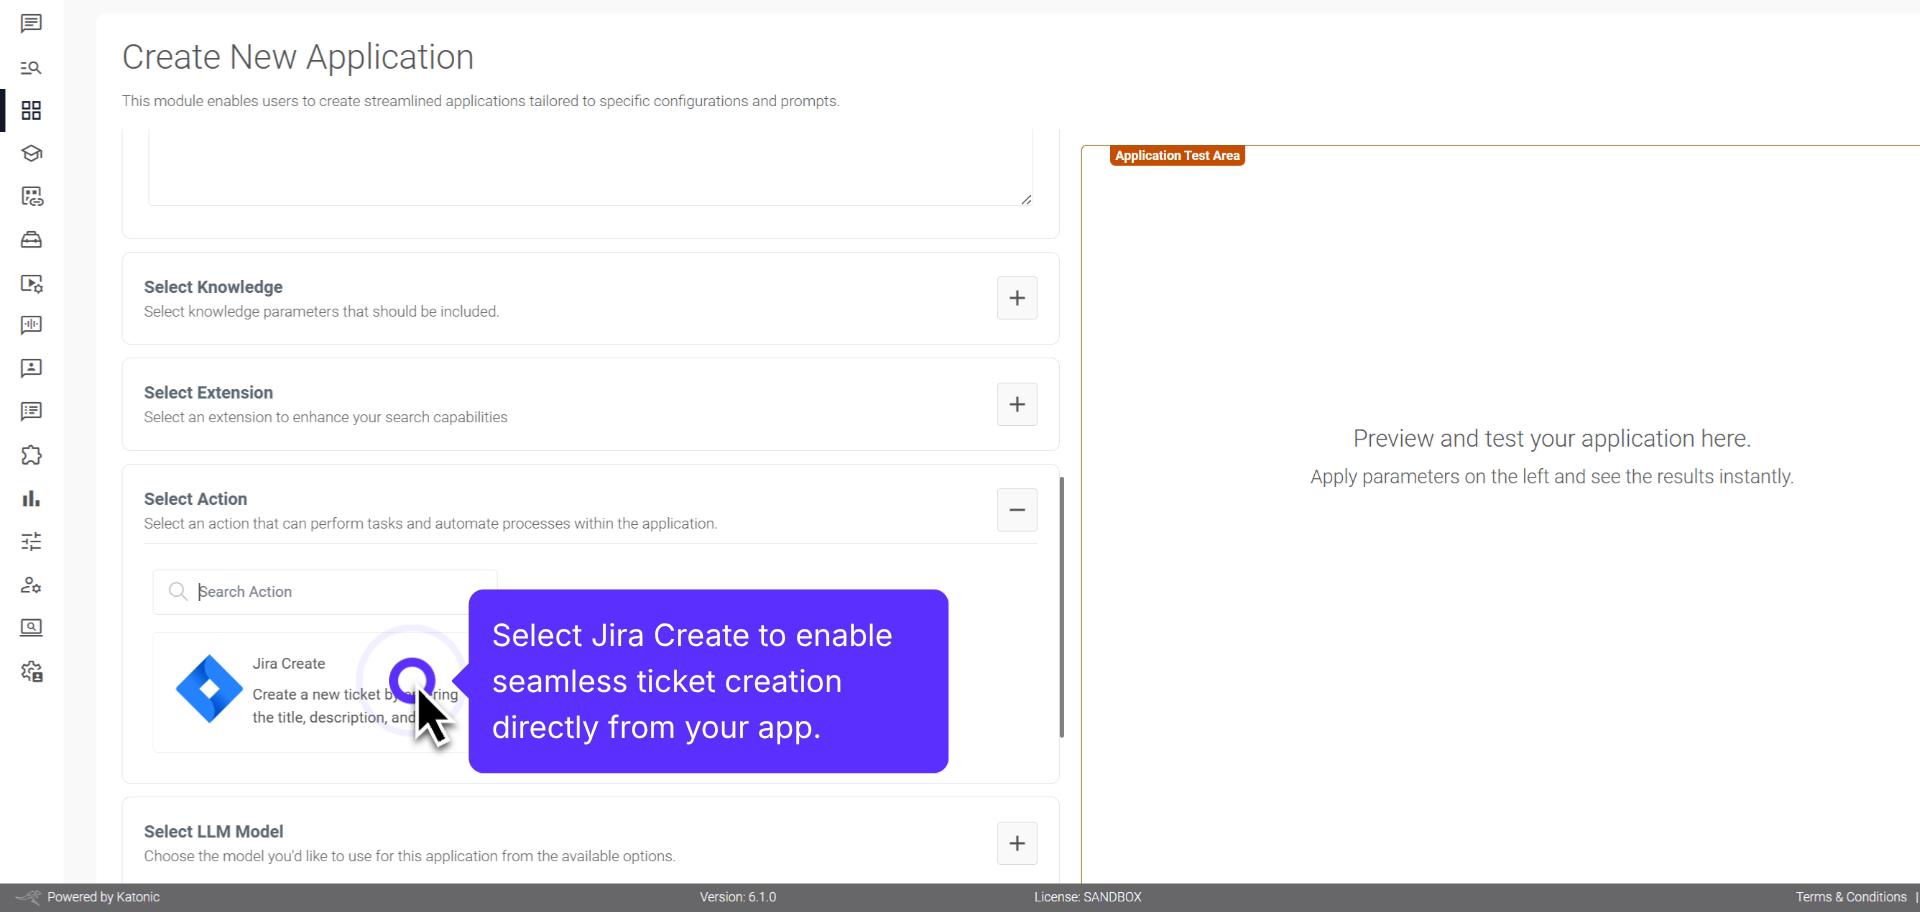
Task: Select the apps grid in the sidebar
Action: click(x=31, y=110)
